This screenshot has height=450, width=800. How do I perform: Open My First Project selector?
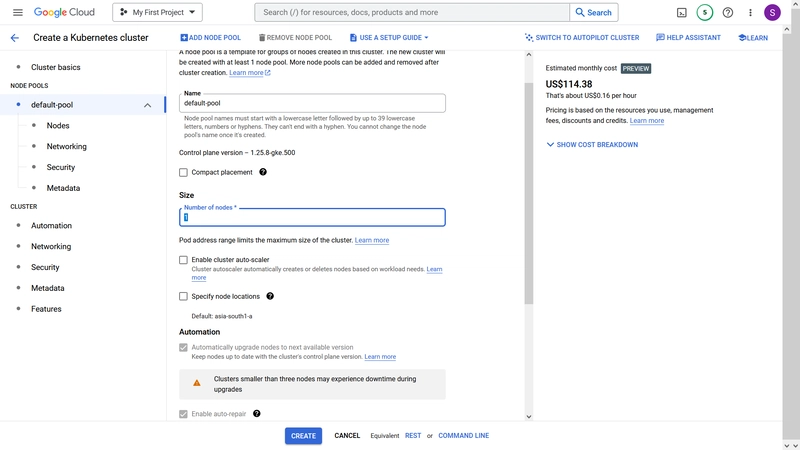click(x=157, y=12)
